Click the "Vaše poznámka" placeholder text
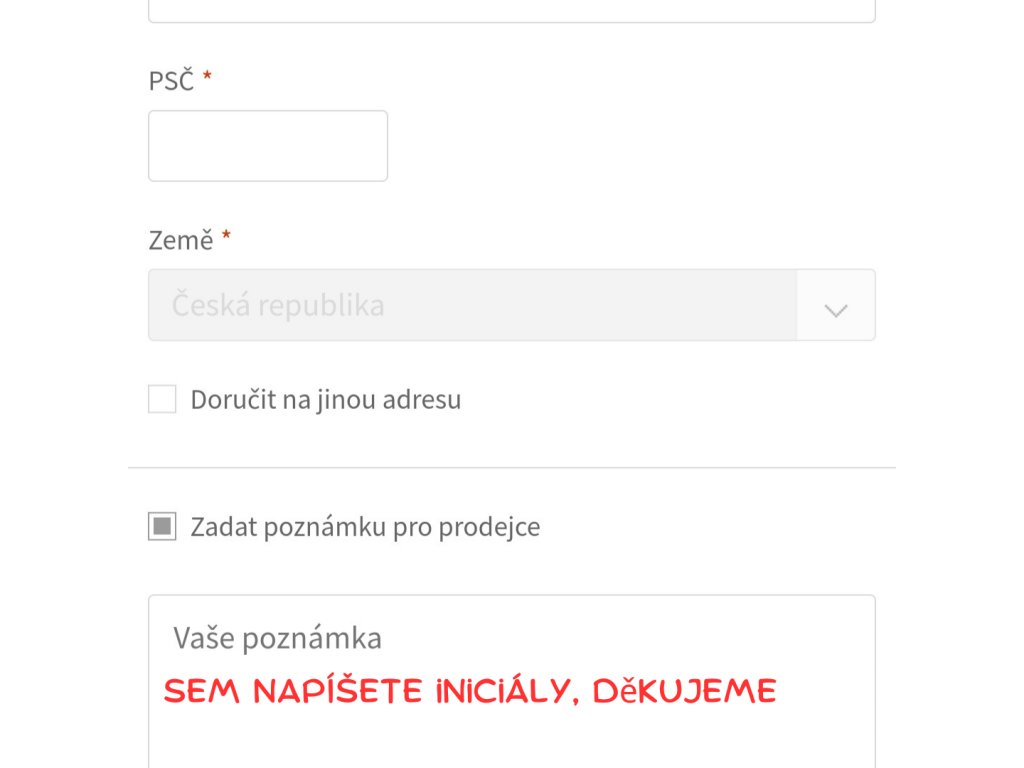1024x768 pixels. click(277, 638)
